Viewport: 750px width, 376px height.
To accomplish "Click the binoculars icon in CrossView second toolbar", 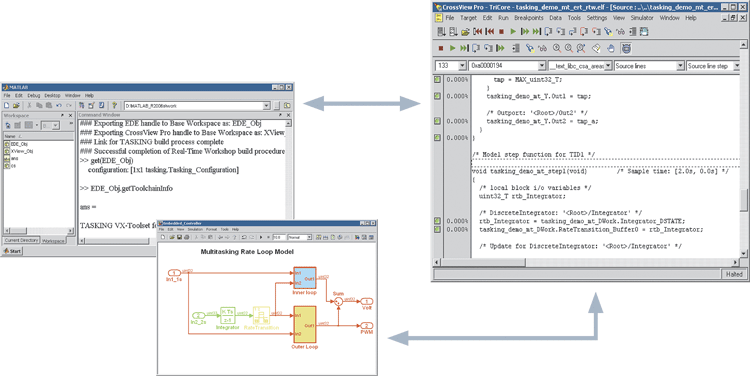I will click(x=542, y=48).
